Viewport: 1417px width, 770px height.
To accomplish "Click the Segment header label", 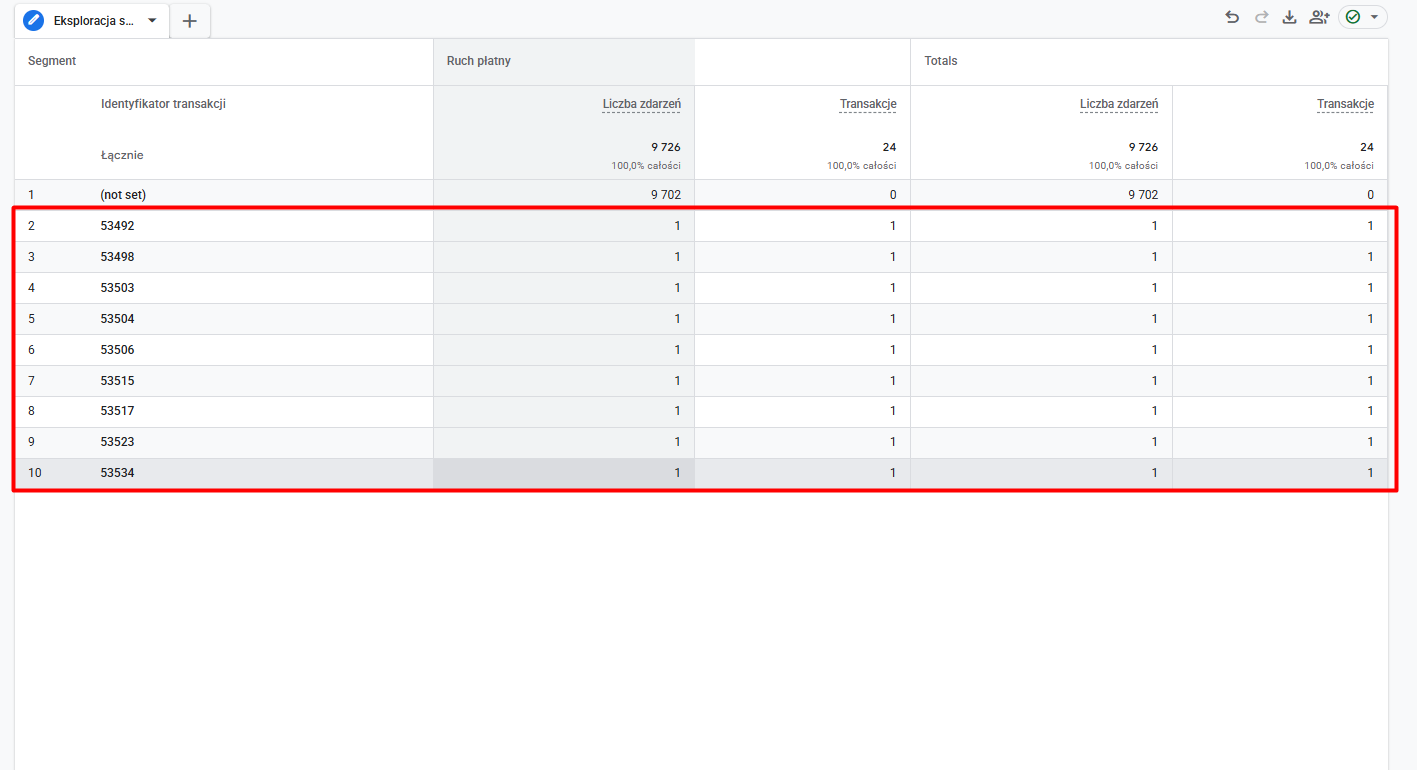I will pos(52,61).
